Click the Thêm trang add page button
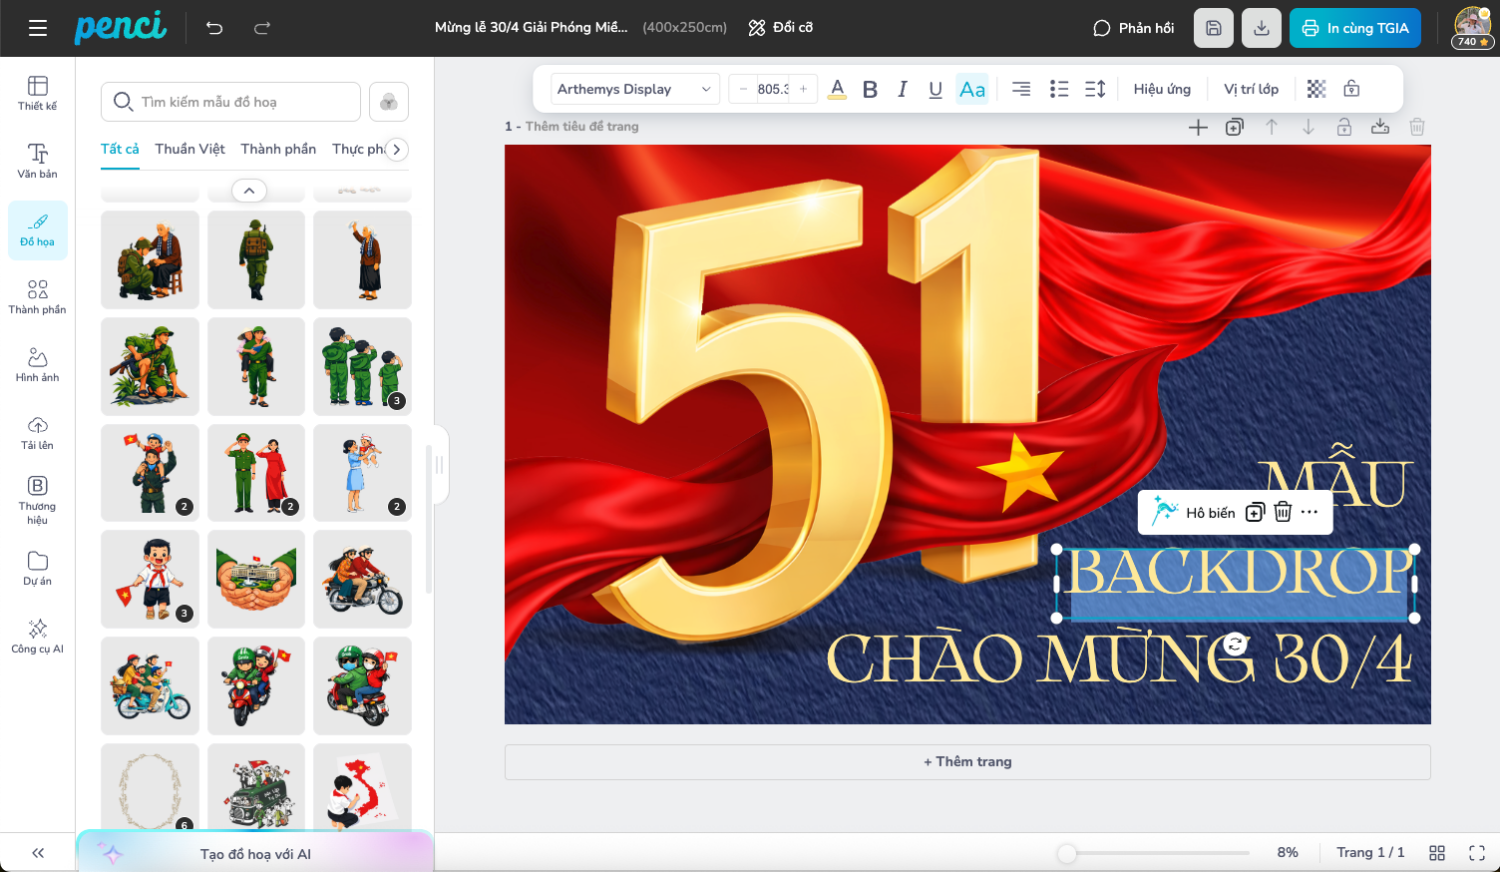Screen dimensions: 1500x872 point(967,761)
